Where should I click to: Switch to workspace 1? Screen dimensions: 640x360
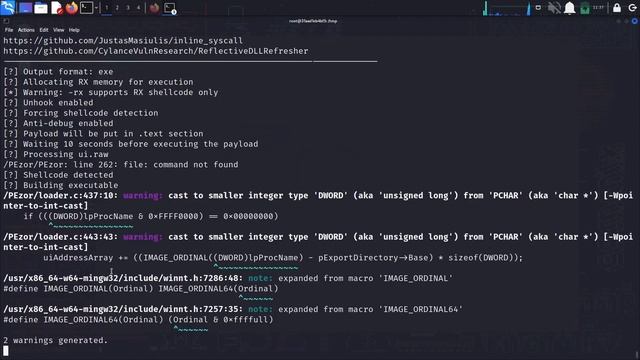tap(107, 8)
